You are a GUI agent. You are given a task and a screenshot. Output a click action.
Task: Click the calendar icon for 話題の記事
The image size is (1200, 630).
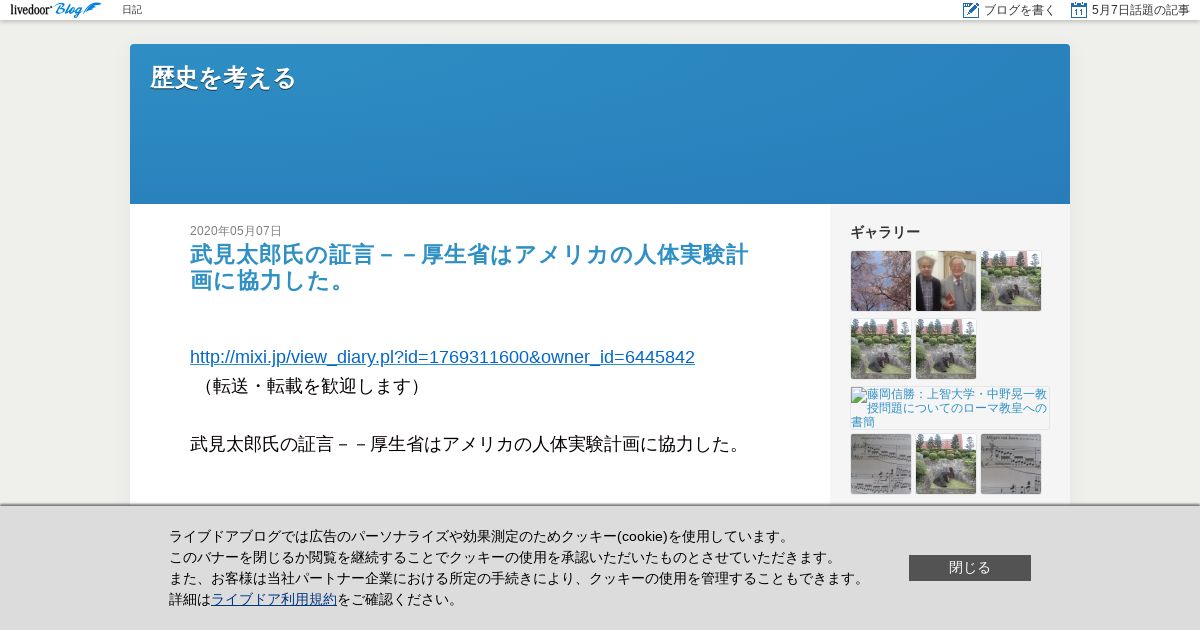(1079, 10)
